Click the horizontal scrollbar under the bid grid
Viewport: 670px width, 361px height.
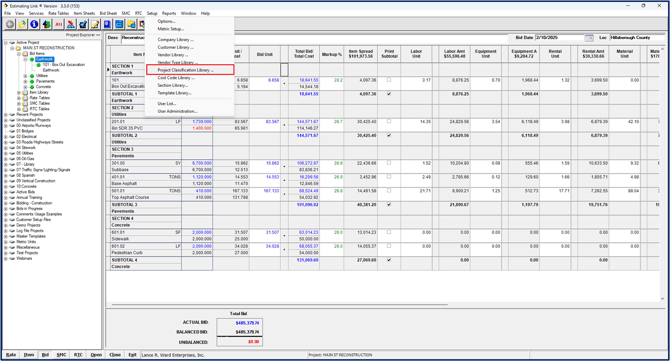[280, 305]
